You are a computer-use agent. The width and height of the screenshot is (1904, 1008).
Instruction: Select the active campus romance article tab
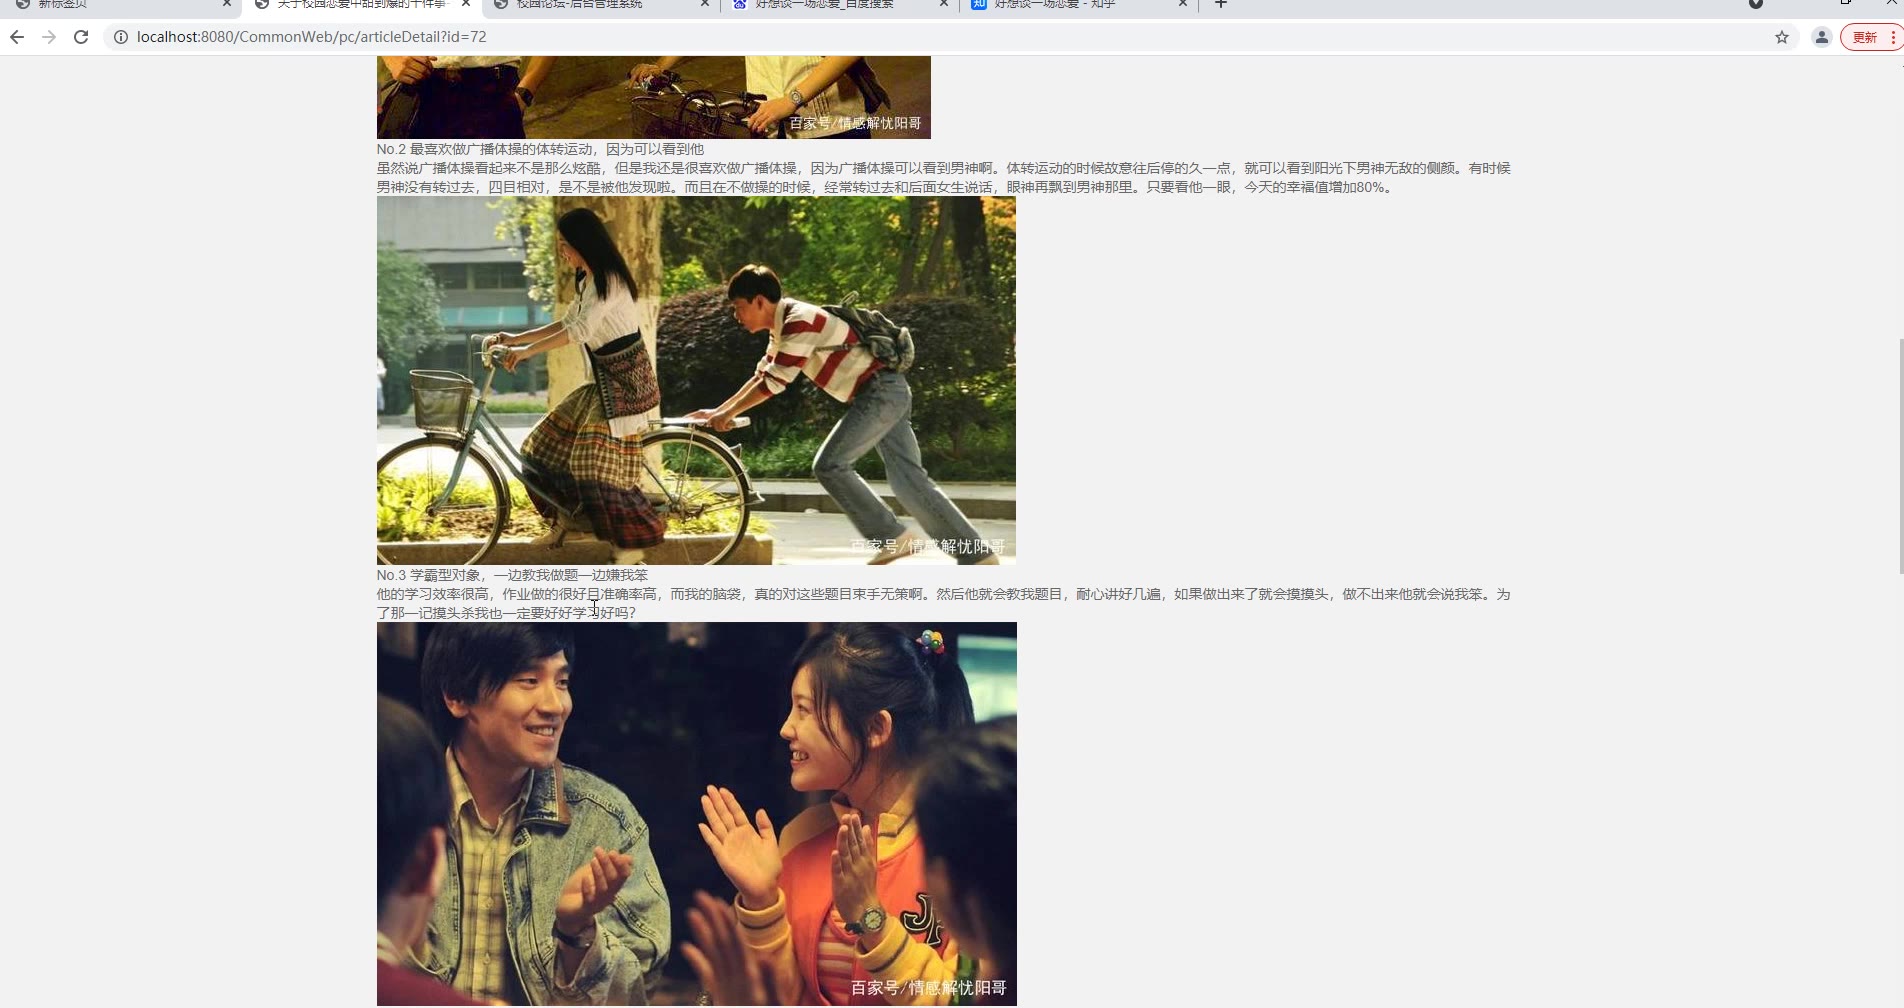(x=359, y=5)
